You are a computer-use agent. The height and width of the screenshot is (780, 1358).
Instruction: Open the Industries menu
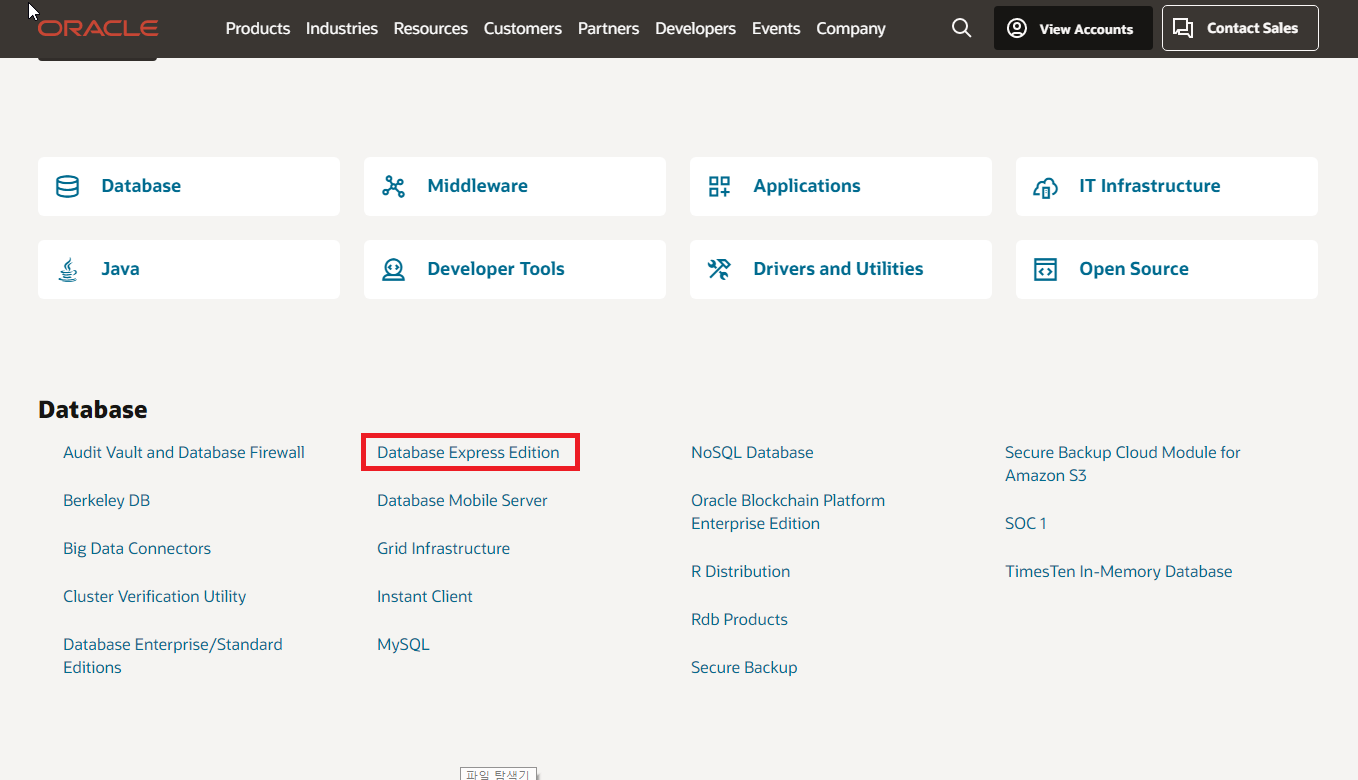pos(342,28)
